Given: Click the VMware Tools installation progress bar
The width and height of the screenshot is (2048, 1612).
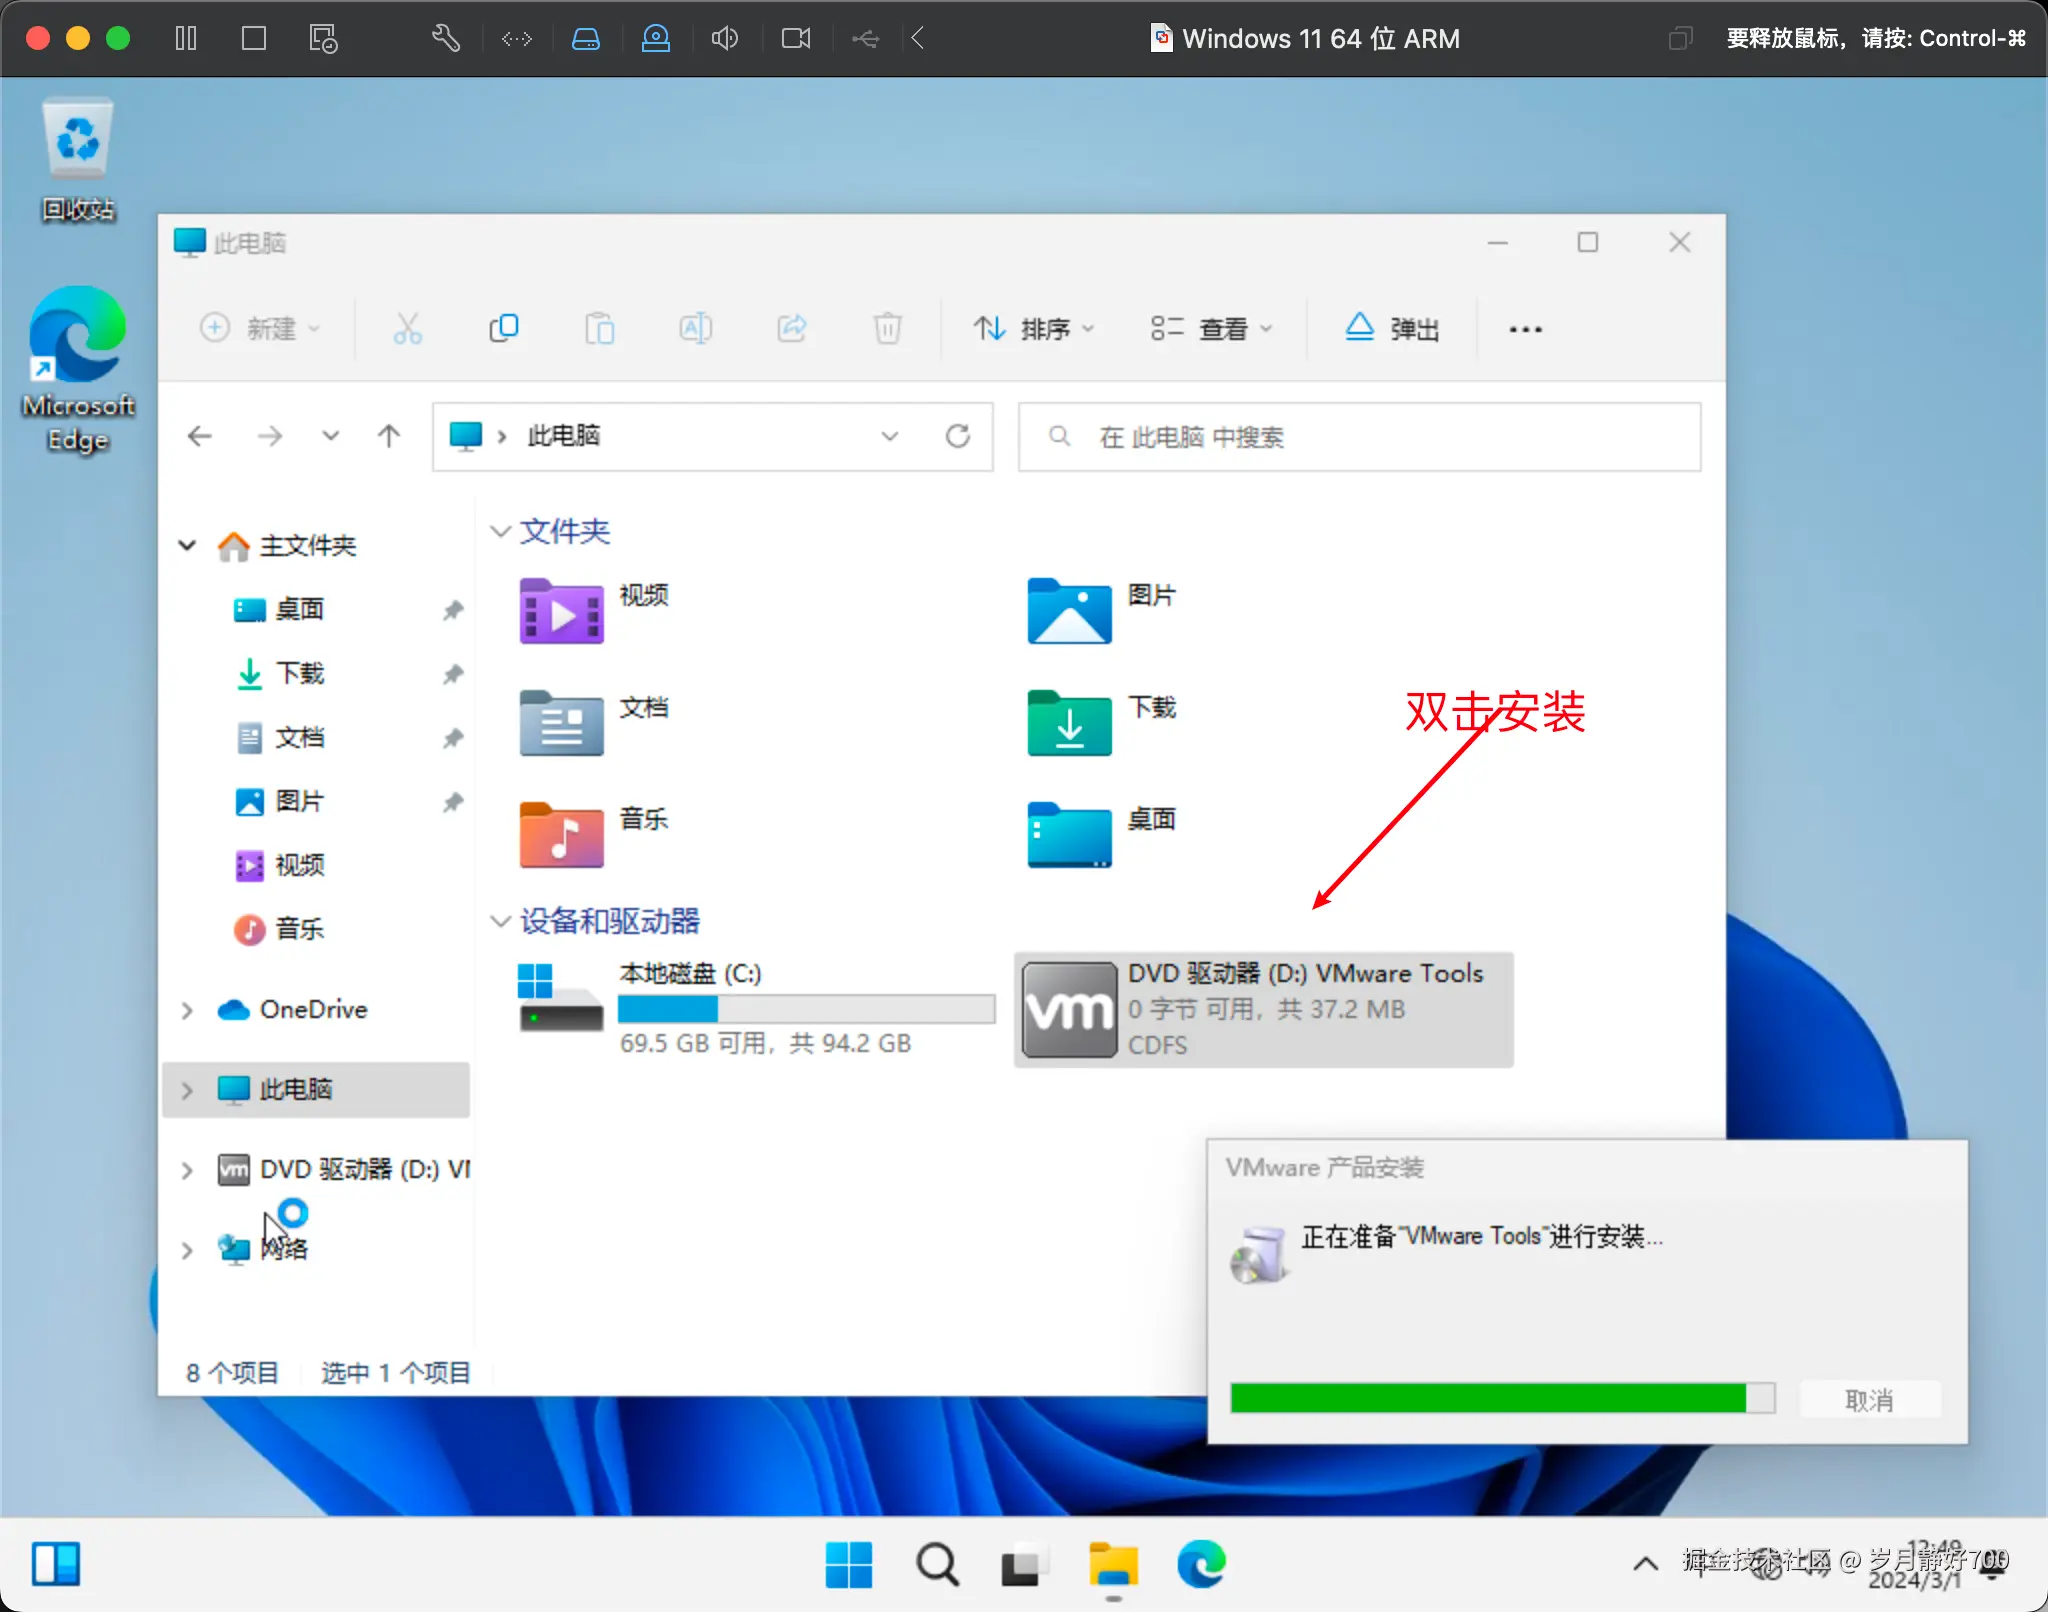Looking at the screenshot, I should point(1501,1398).
